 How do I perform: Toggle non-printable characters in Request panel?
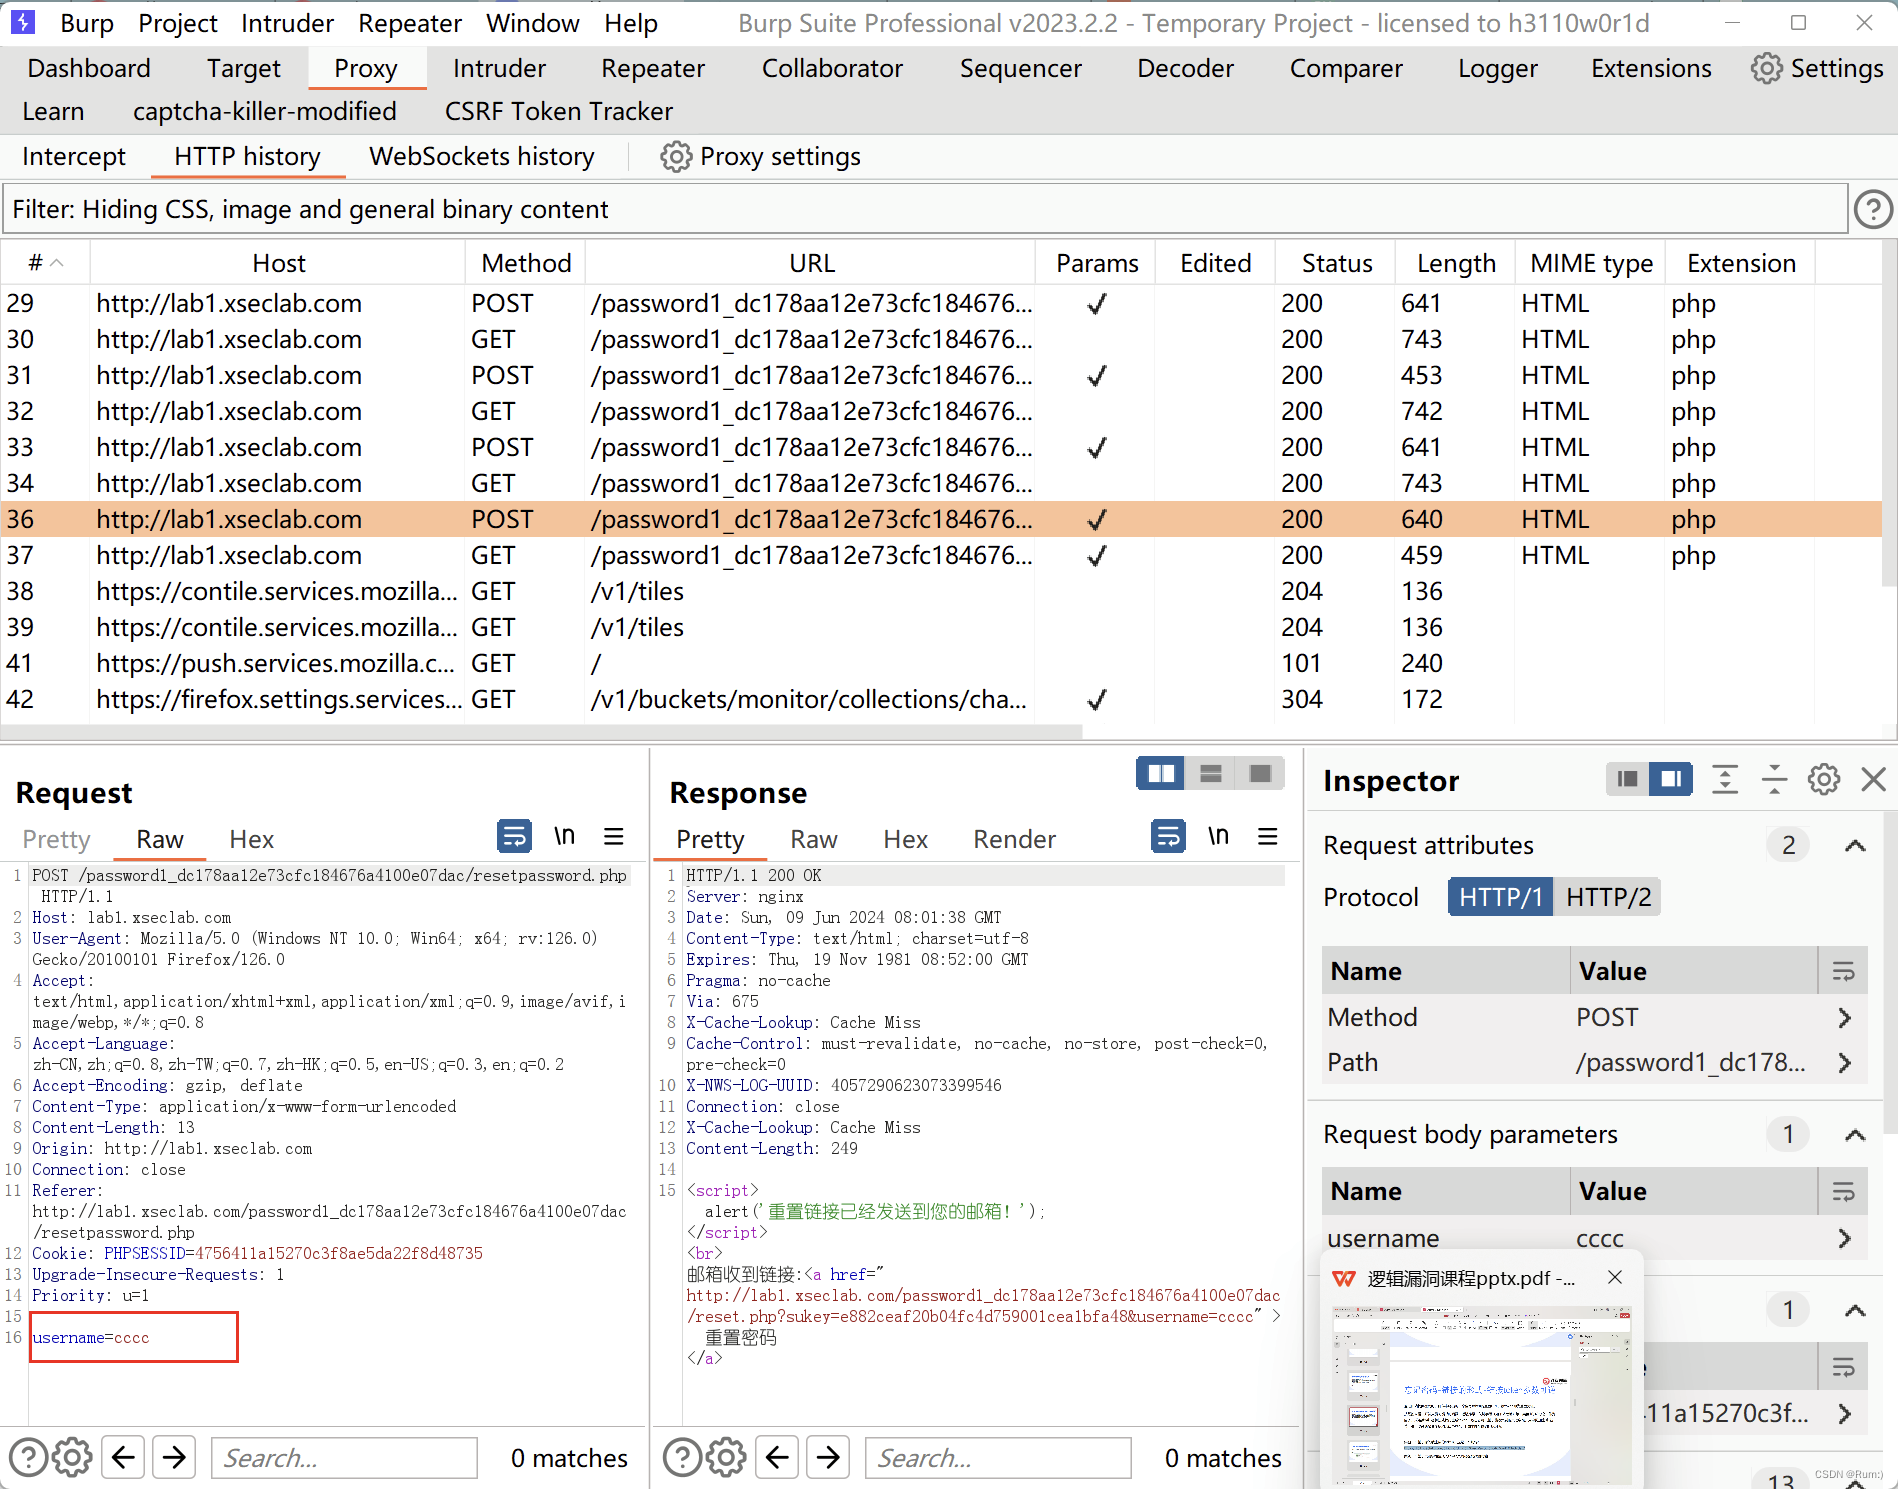(565, 836)
